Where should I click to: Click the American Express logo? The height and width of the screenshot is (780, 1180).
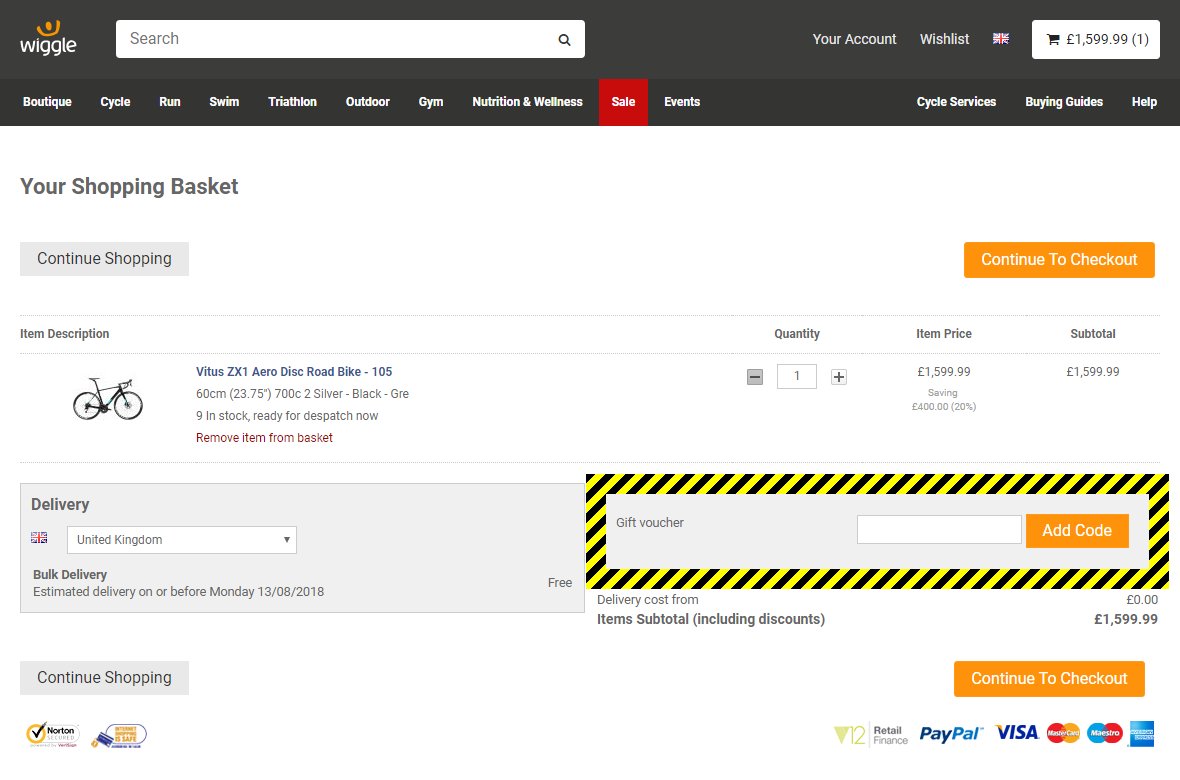coord(1142,733)
